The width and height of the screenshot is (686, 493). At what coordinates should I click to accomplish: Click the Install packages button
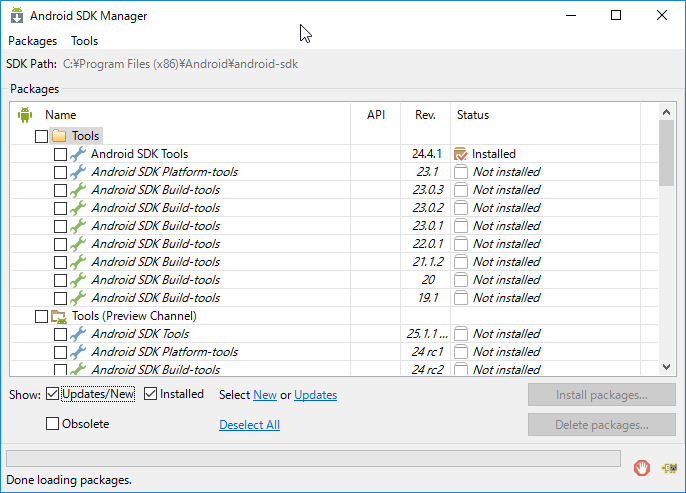pos(602,395)
